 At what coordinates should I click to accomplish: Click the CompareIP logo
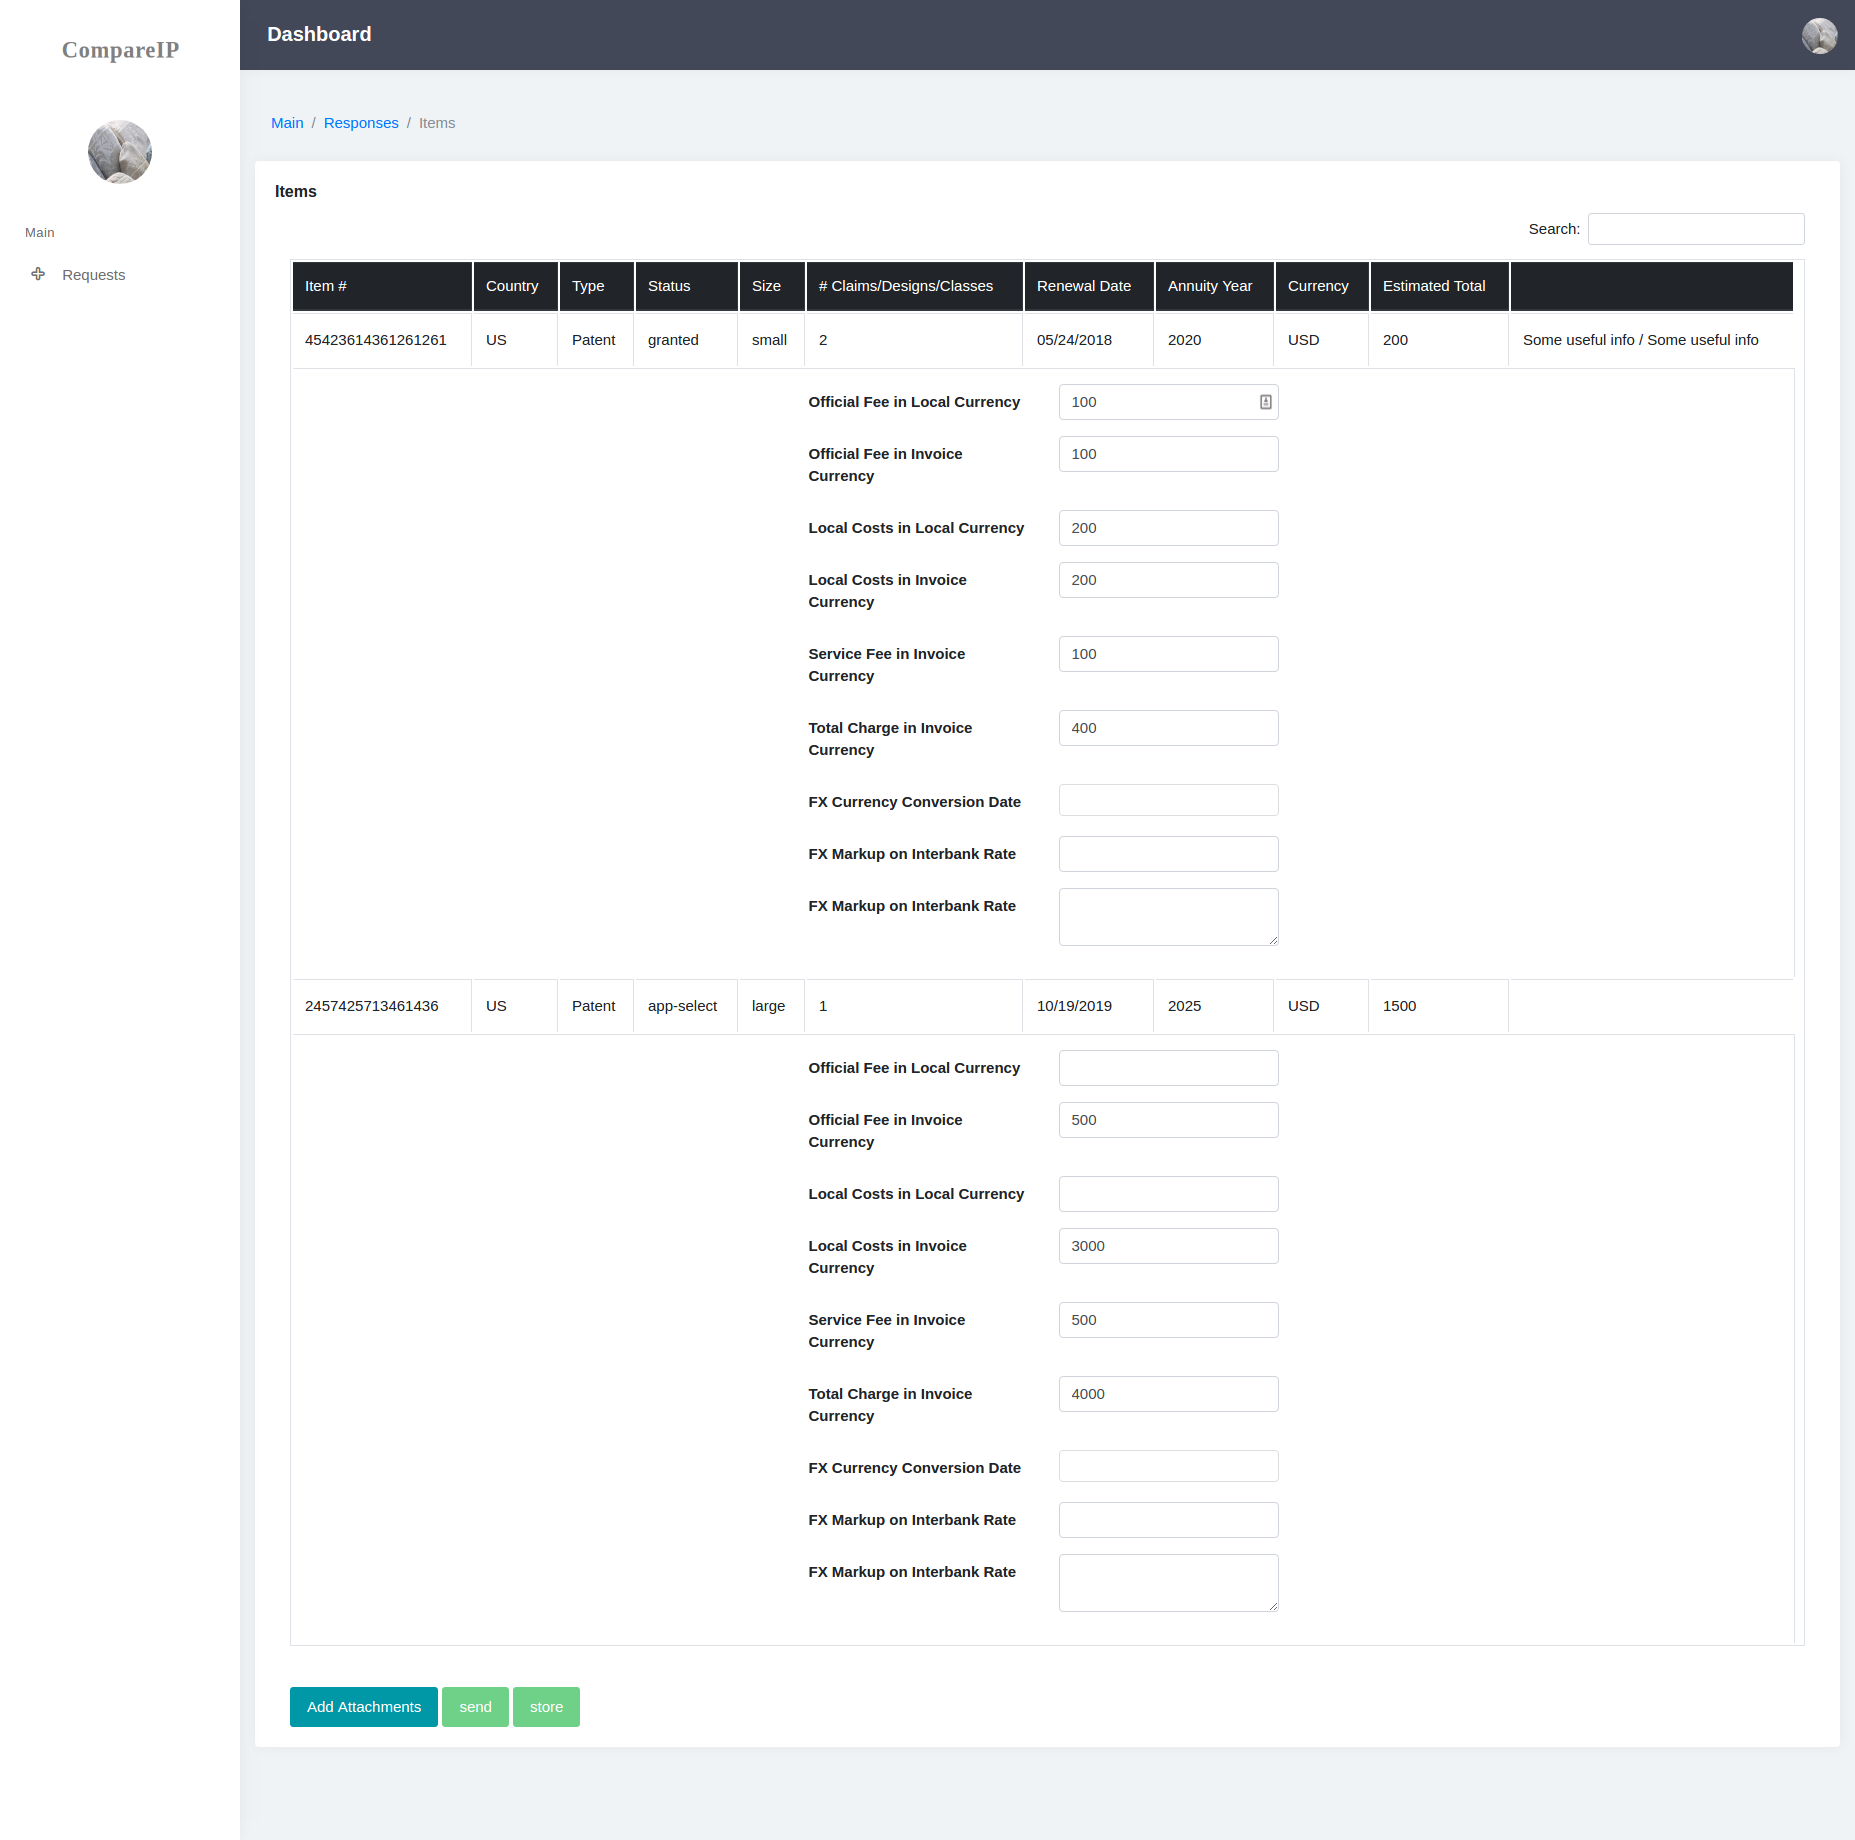120,50
